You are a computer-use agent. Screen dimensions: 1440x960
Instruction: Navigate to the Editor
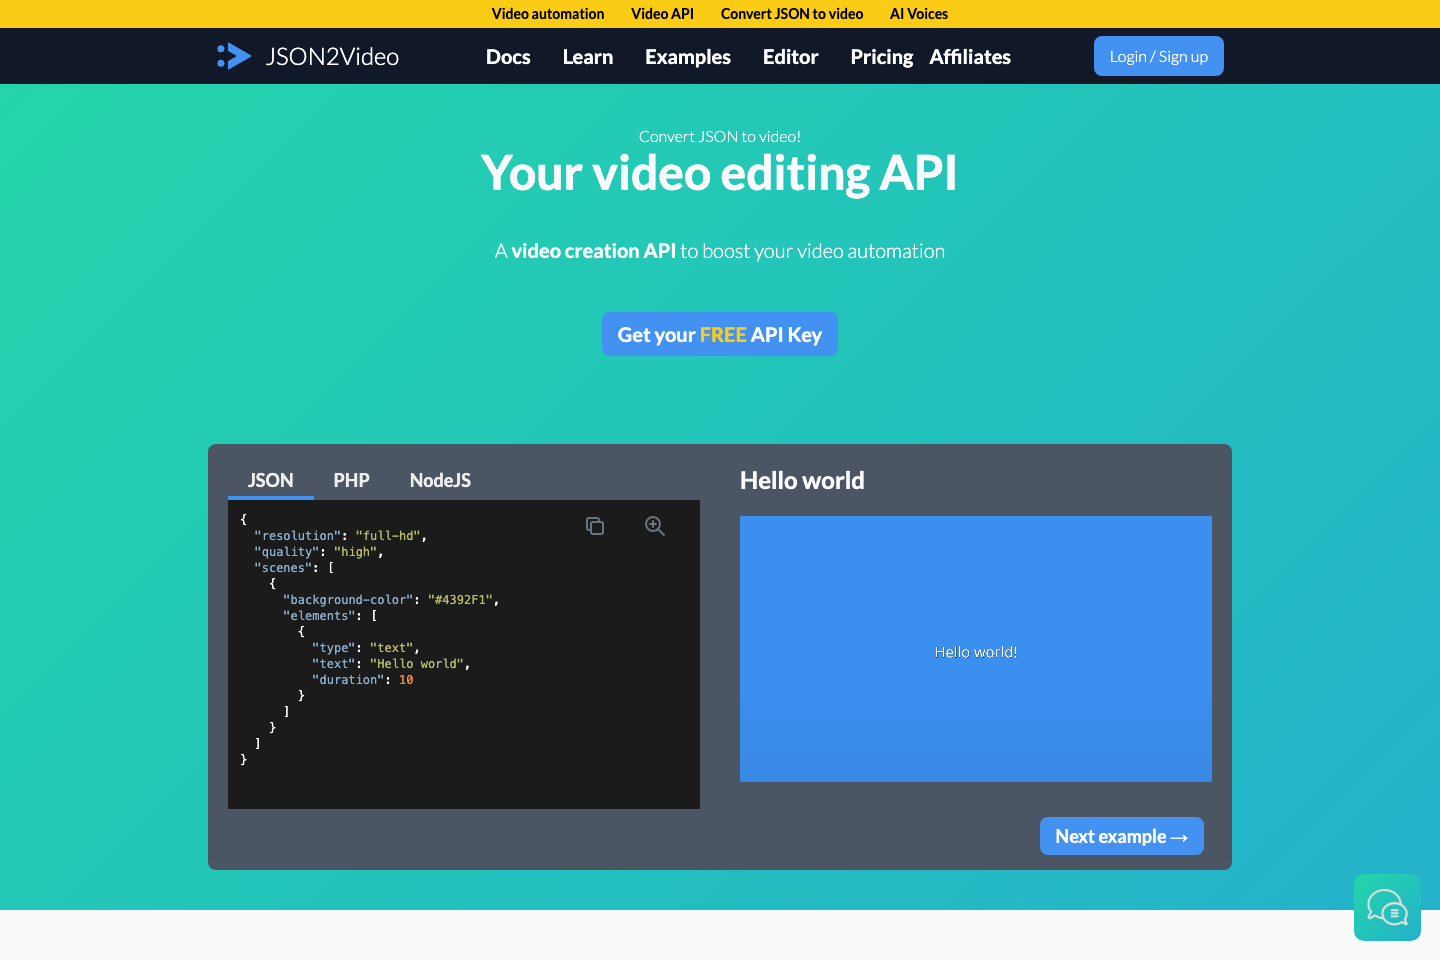click(790, 57)
